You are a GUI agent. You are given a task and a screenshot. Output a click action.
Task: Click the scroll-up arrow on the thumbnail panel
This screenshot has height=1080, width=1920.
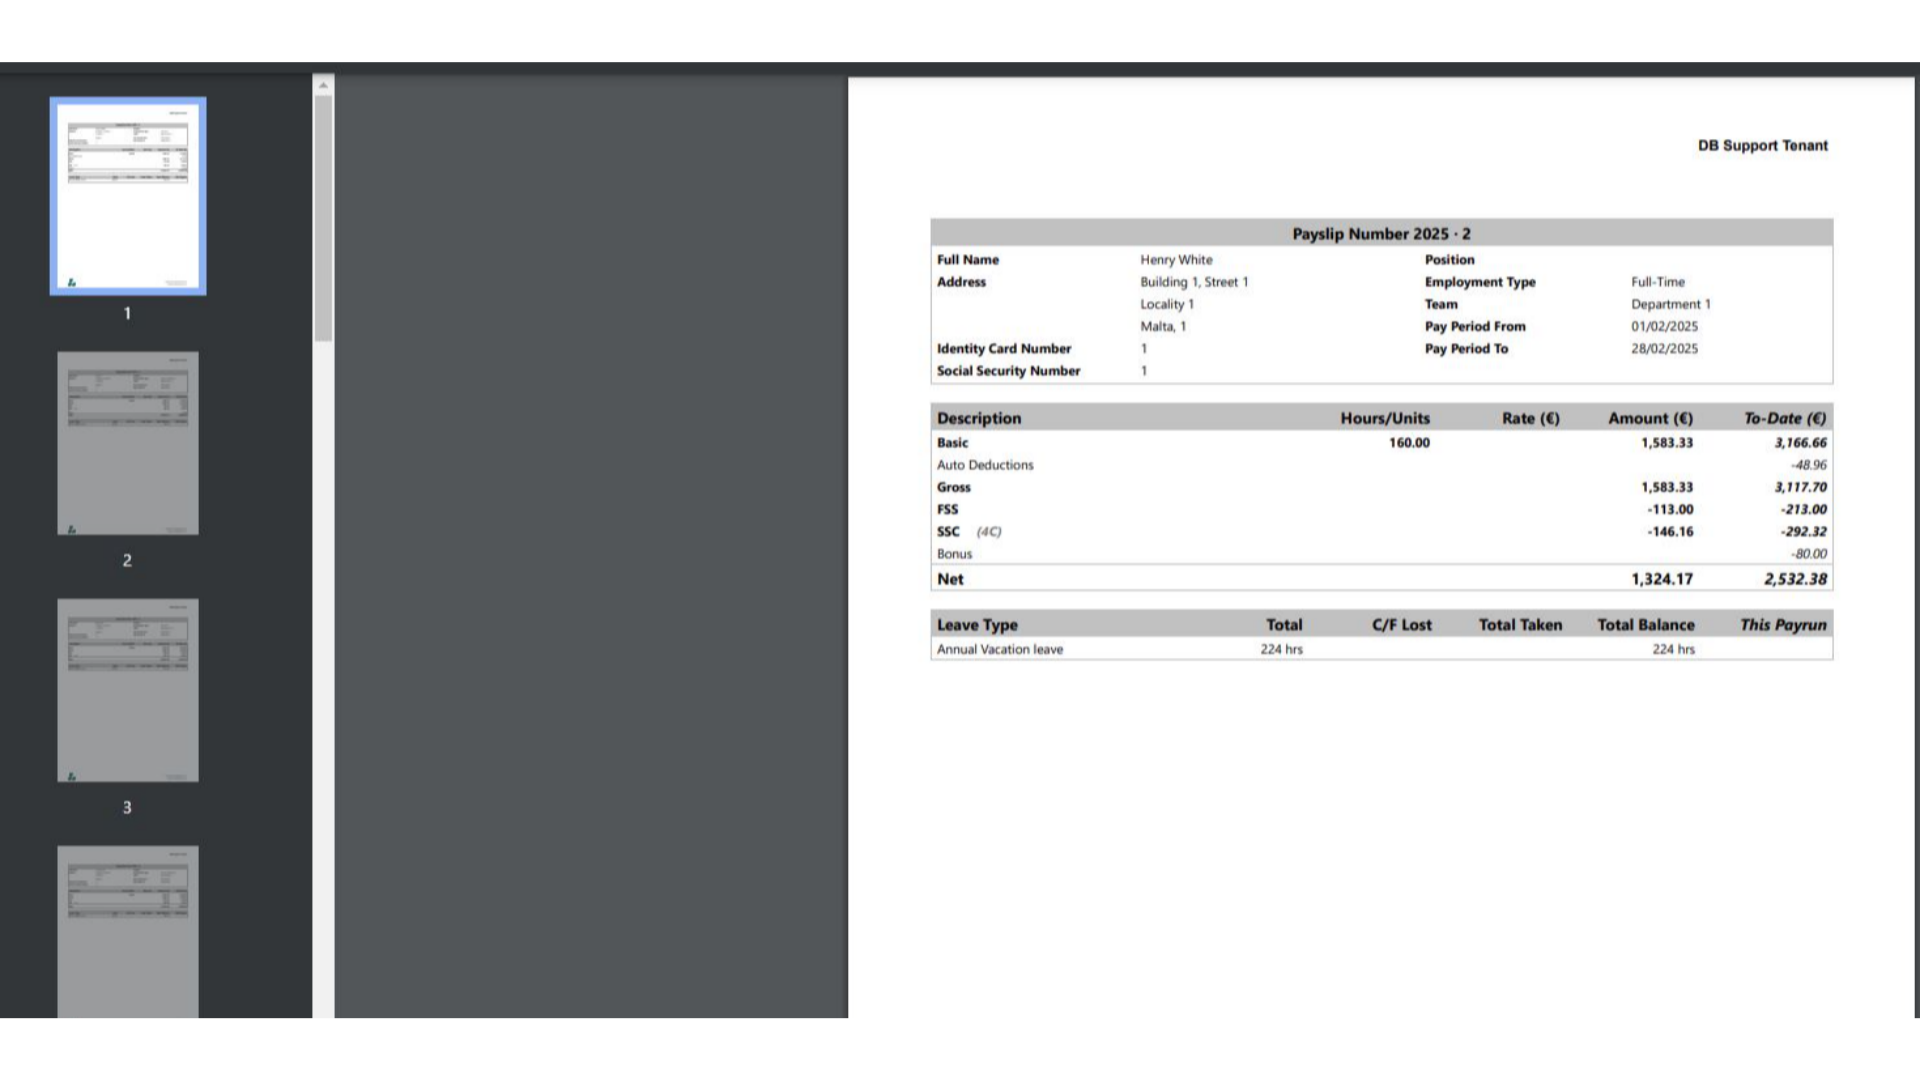pos(323,84)
